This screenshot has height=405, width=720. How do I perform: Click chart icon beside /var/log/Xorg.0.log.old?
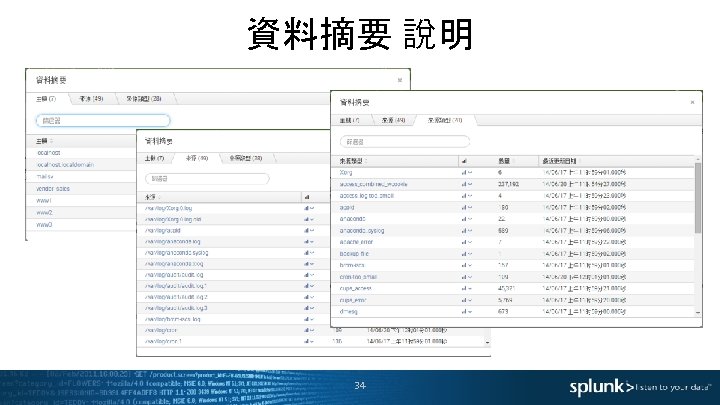click(309, 219)
